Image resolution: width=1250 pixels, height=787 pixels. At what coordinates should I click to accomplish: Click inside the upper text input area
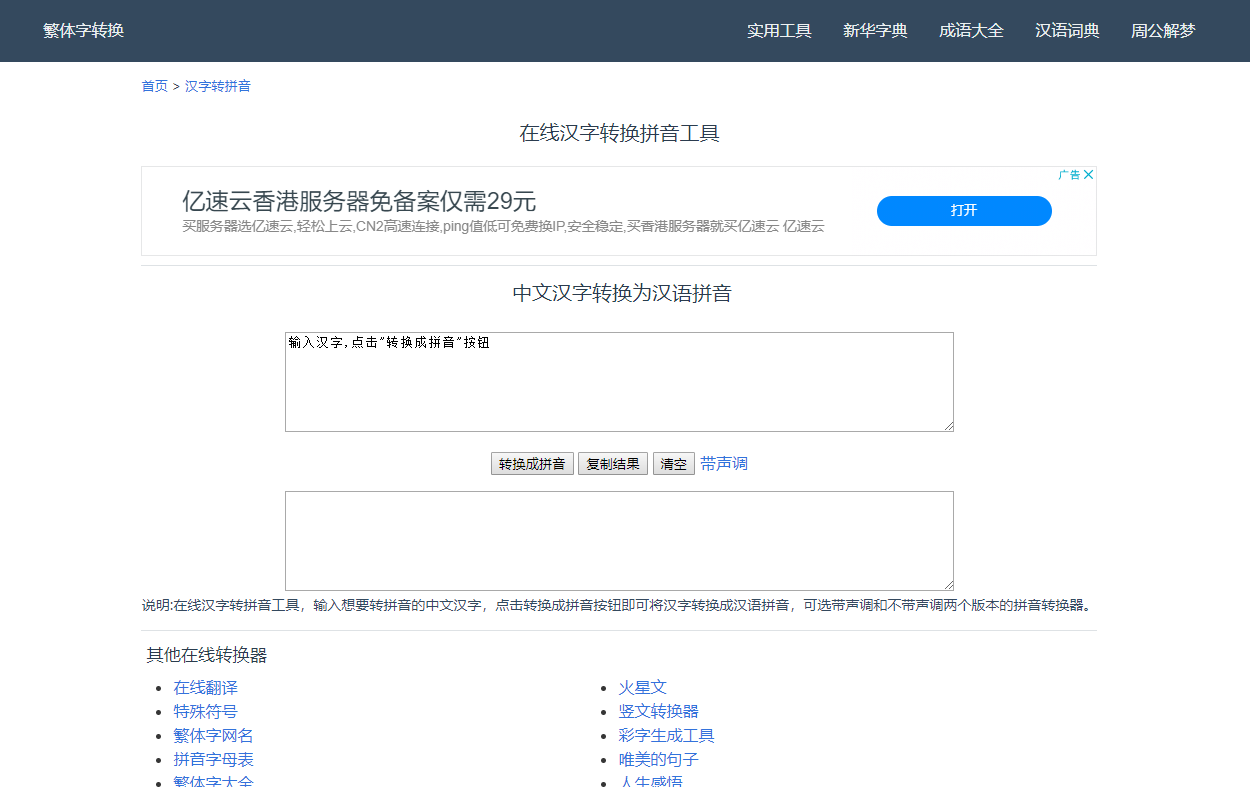click(x=618, y=380)
